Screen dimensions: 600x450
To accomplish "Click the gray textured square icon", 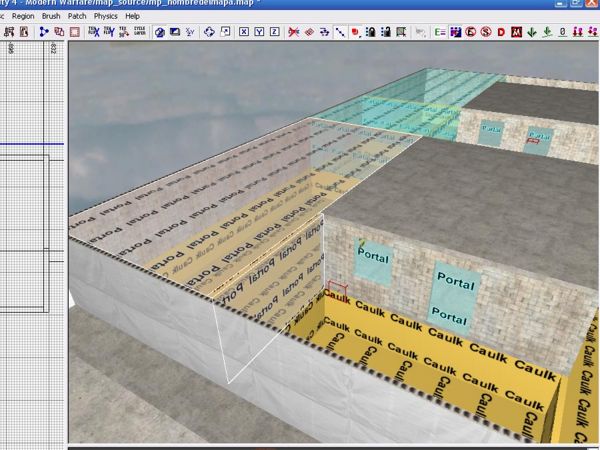I will [x=401, y=32].
